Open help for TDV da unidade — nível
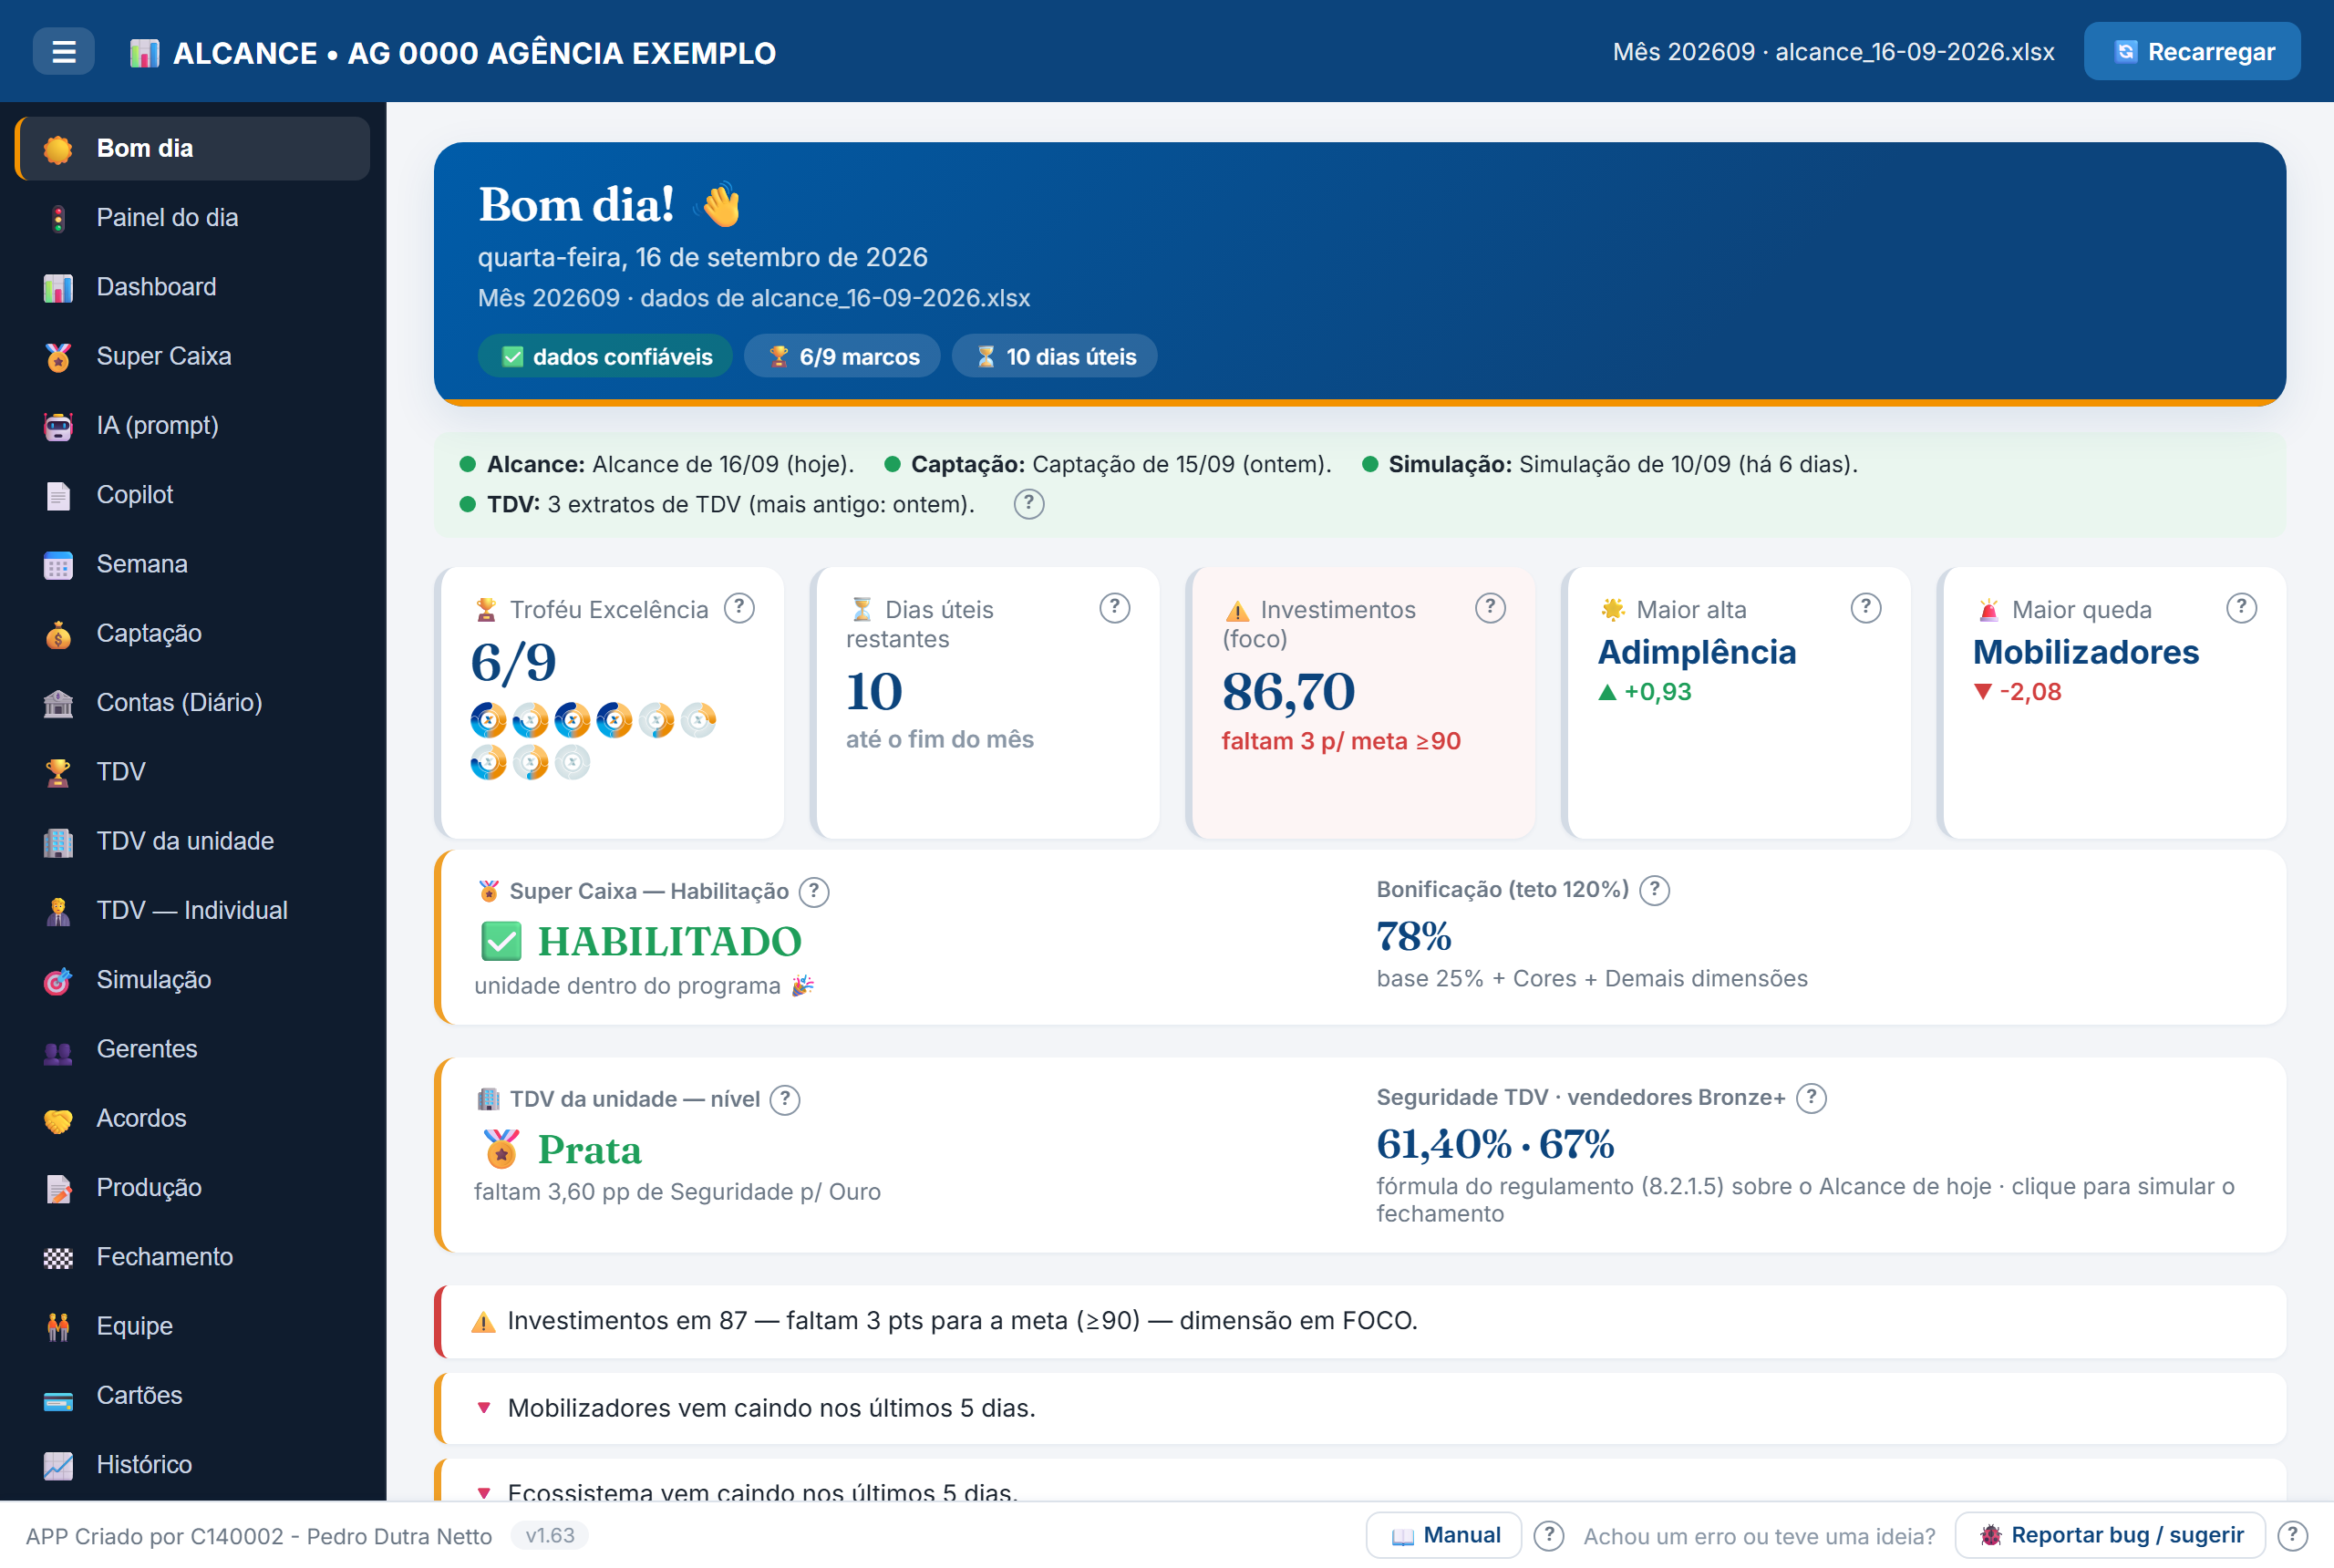 [785, 1099]
